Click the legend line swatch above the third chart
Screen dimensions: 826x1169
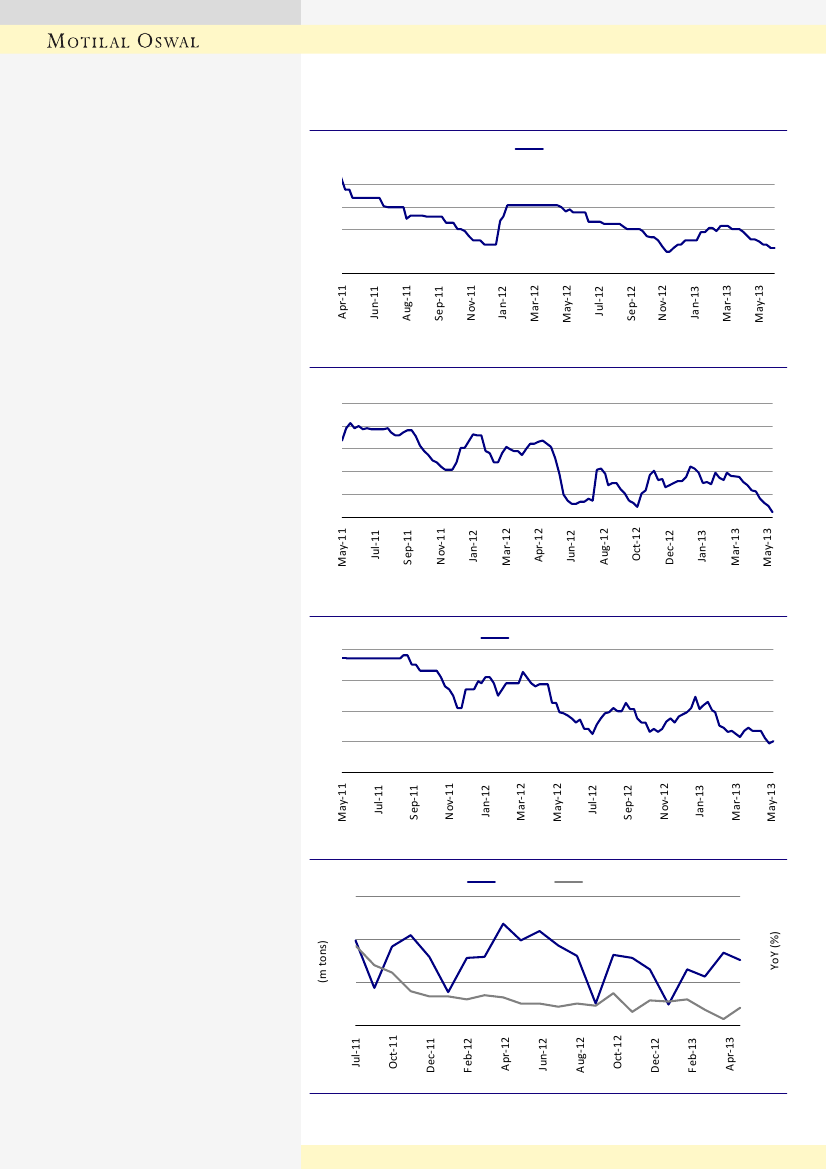pos(495,637)
